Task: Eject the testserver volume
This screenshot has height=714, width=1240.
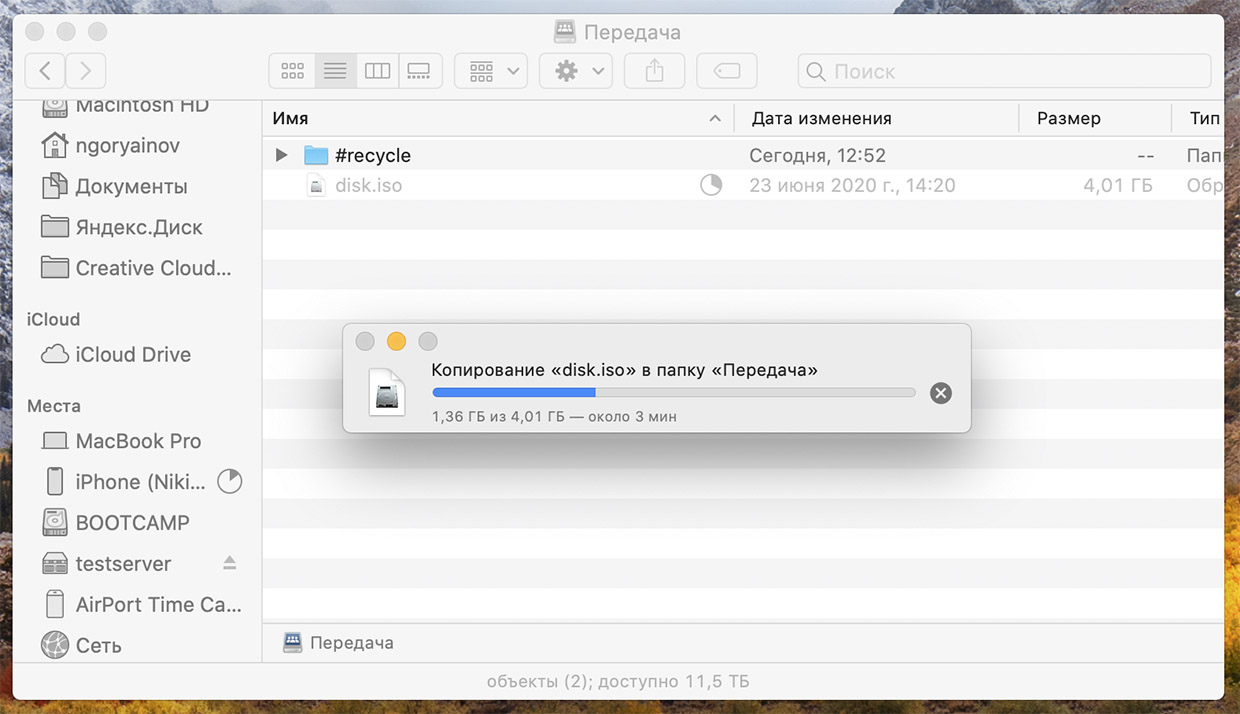Action: tap(230, 563)
